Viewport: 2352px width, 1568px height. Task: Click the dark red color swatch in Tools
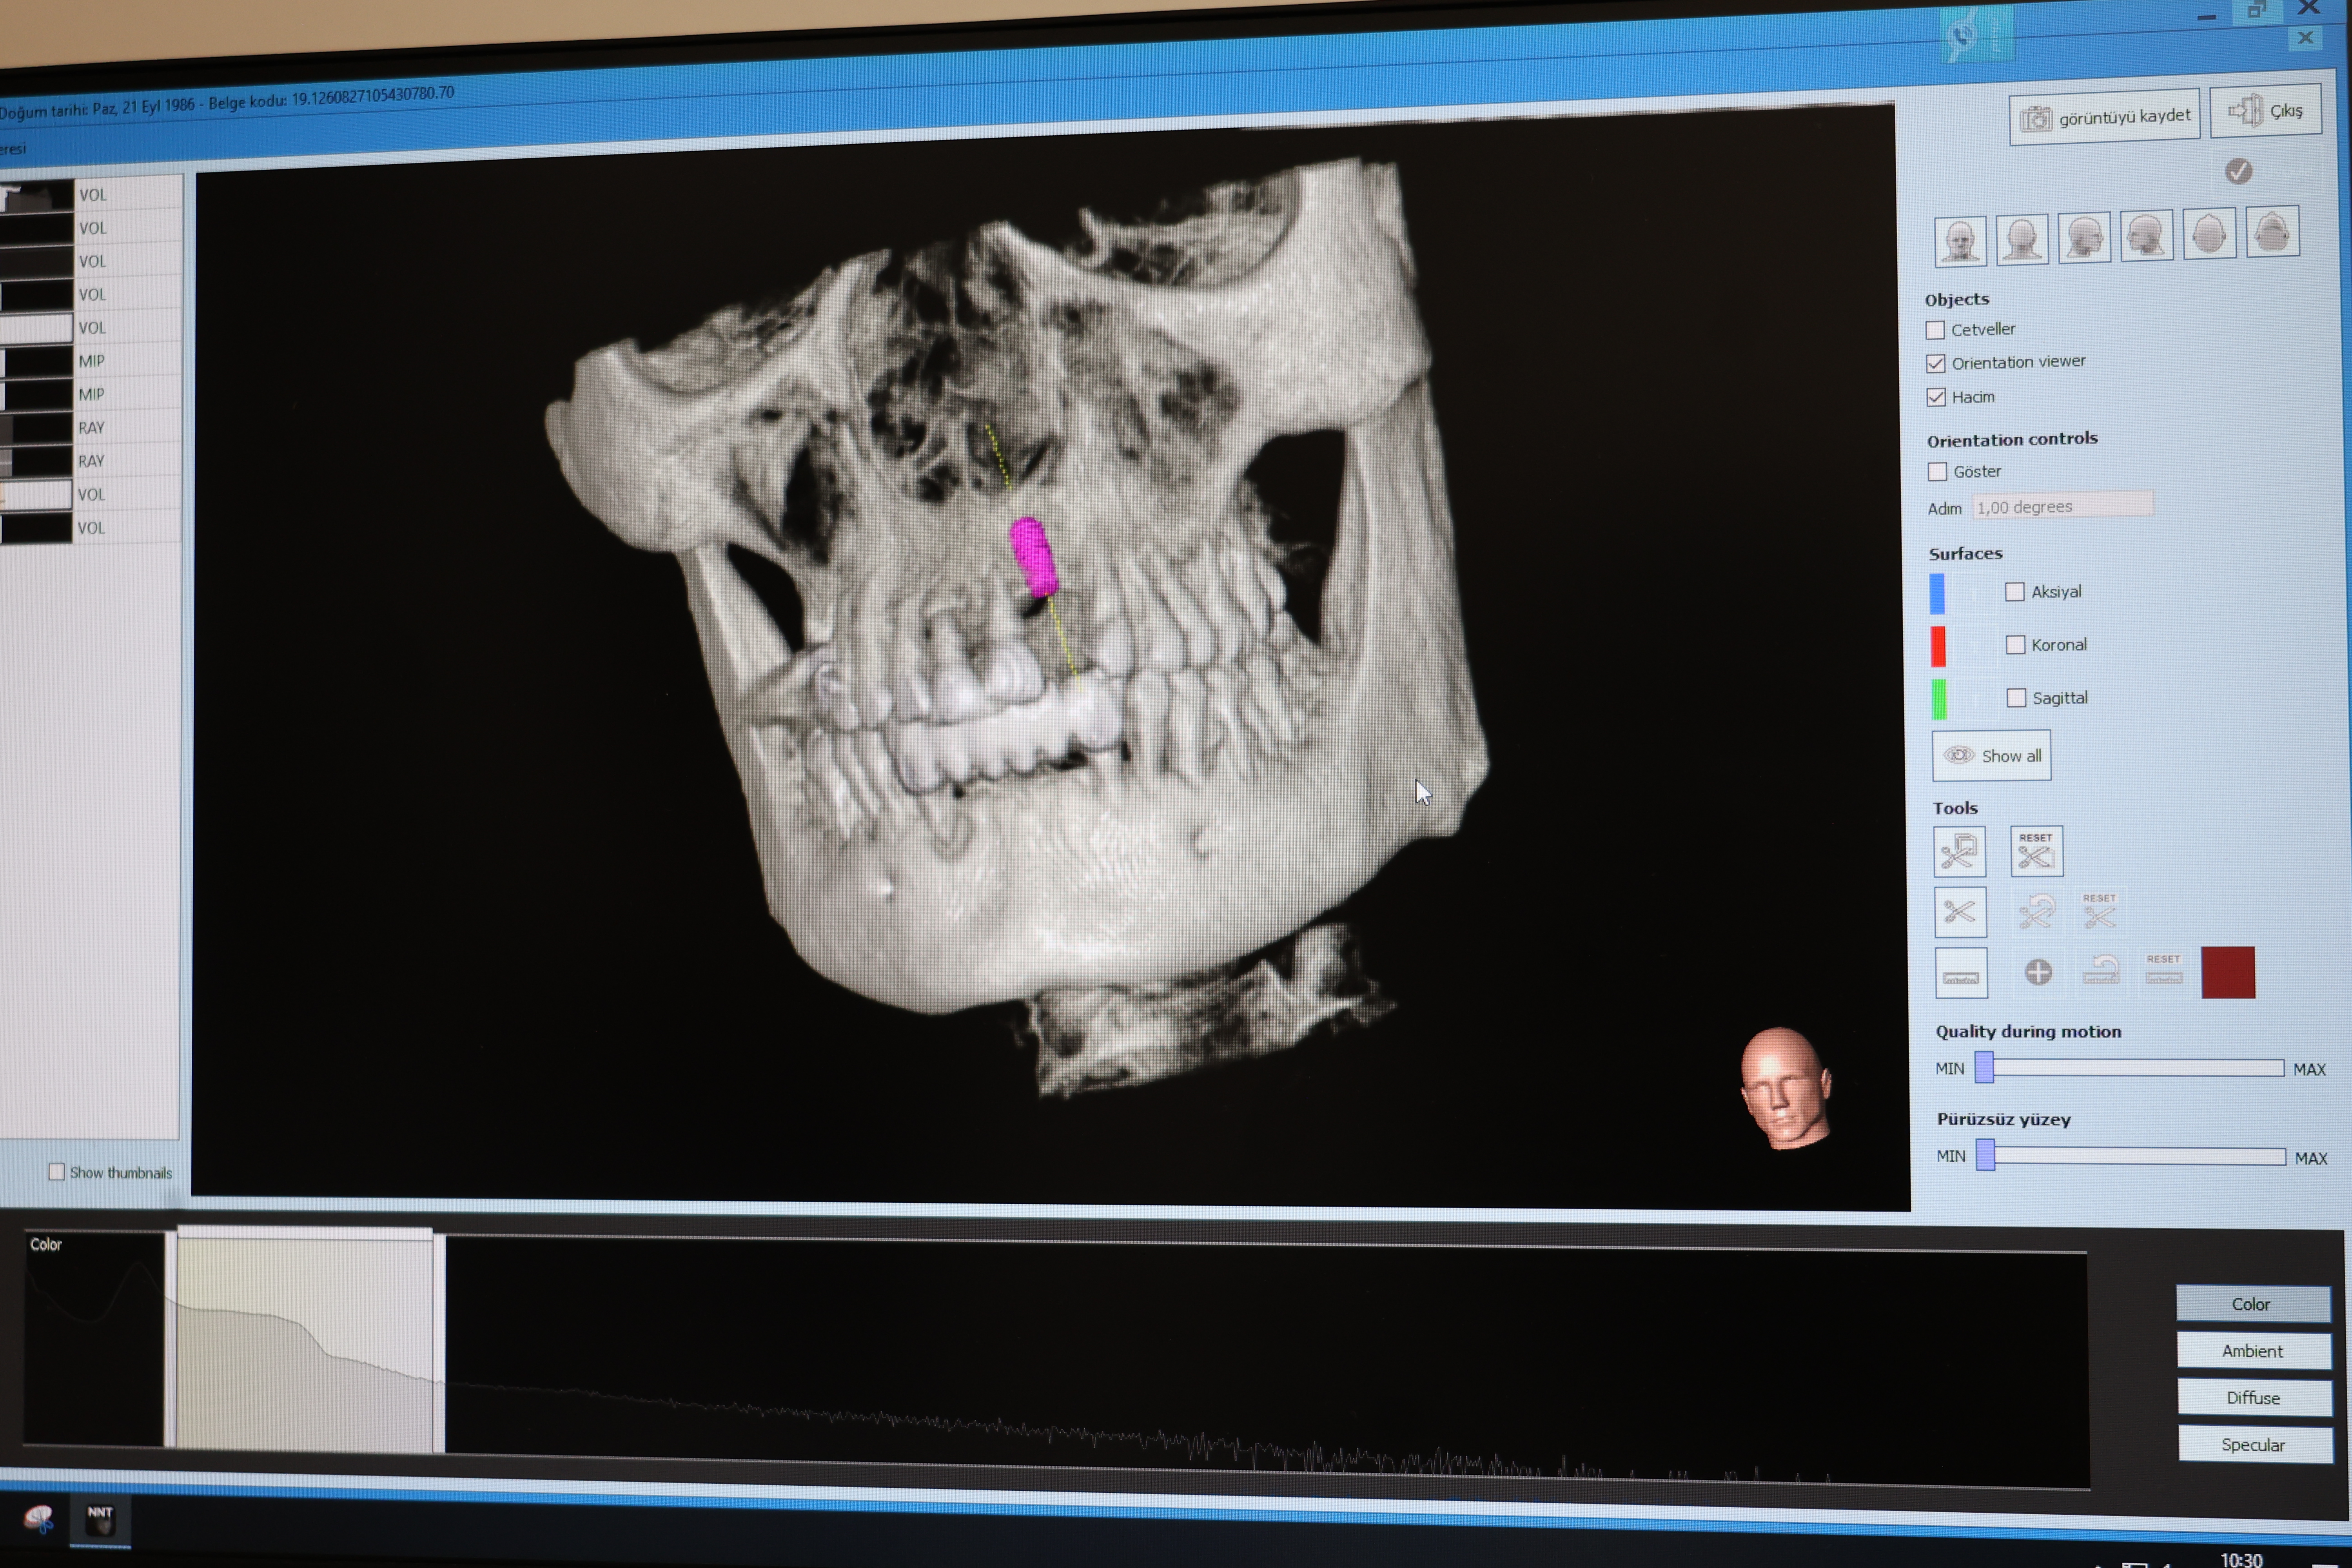tap(2228, 972)
